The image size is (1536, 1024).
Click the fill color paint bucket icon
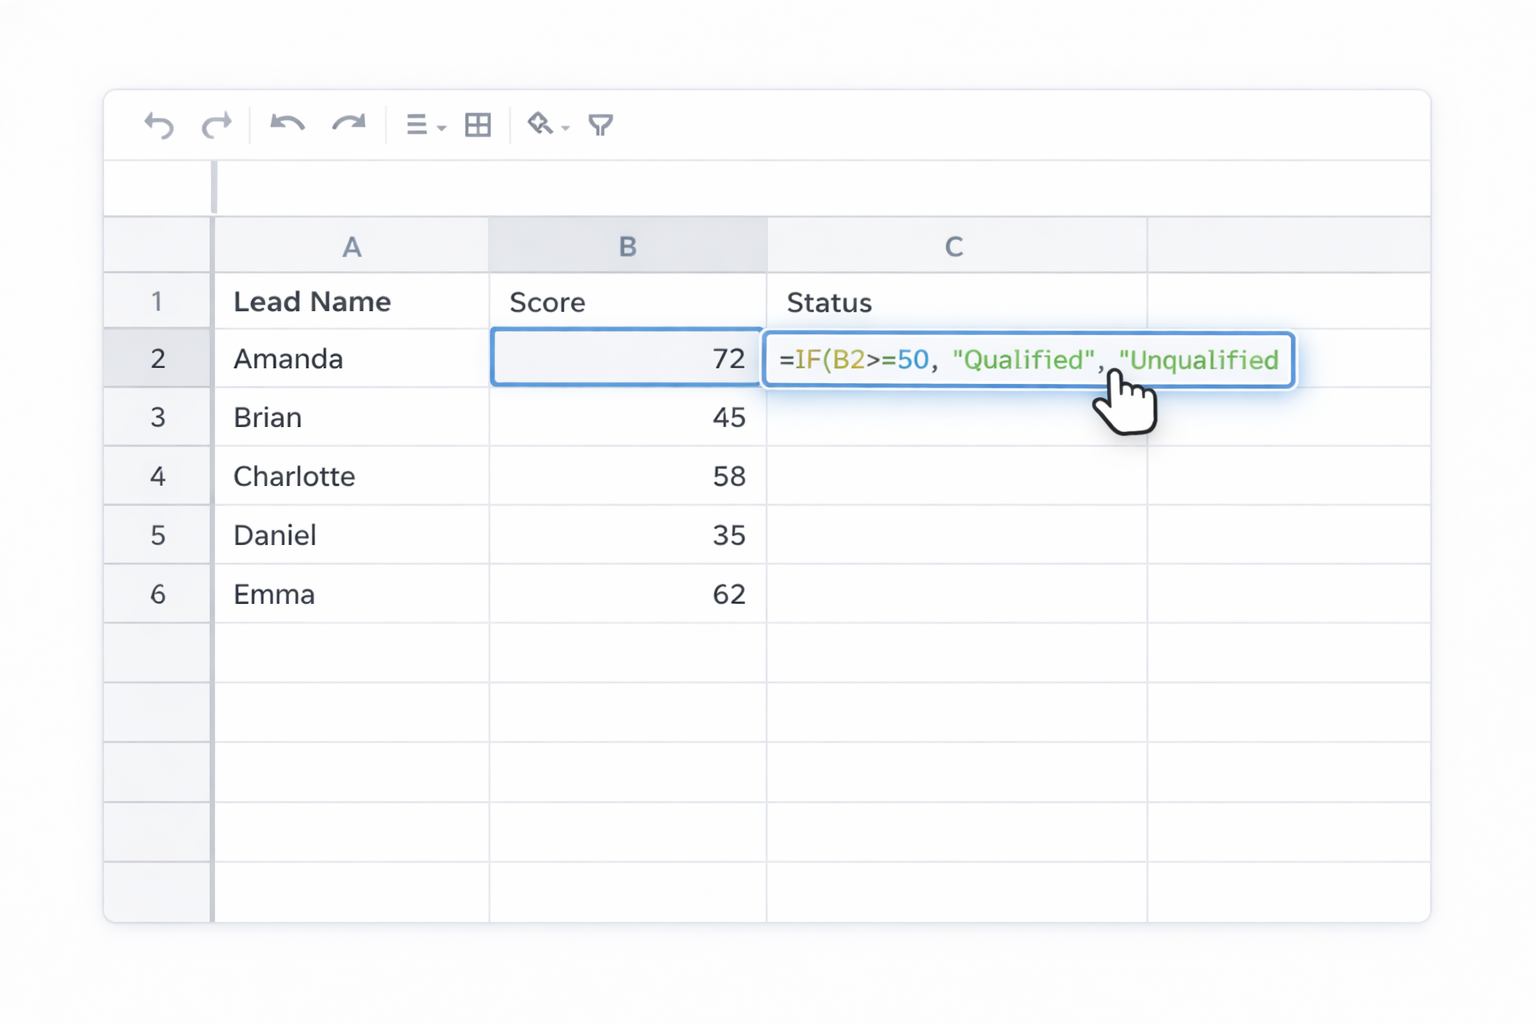click(540, 124)
